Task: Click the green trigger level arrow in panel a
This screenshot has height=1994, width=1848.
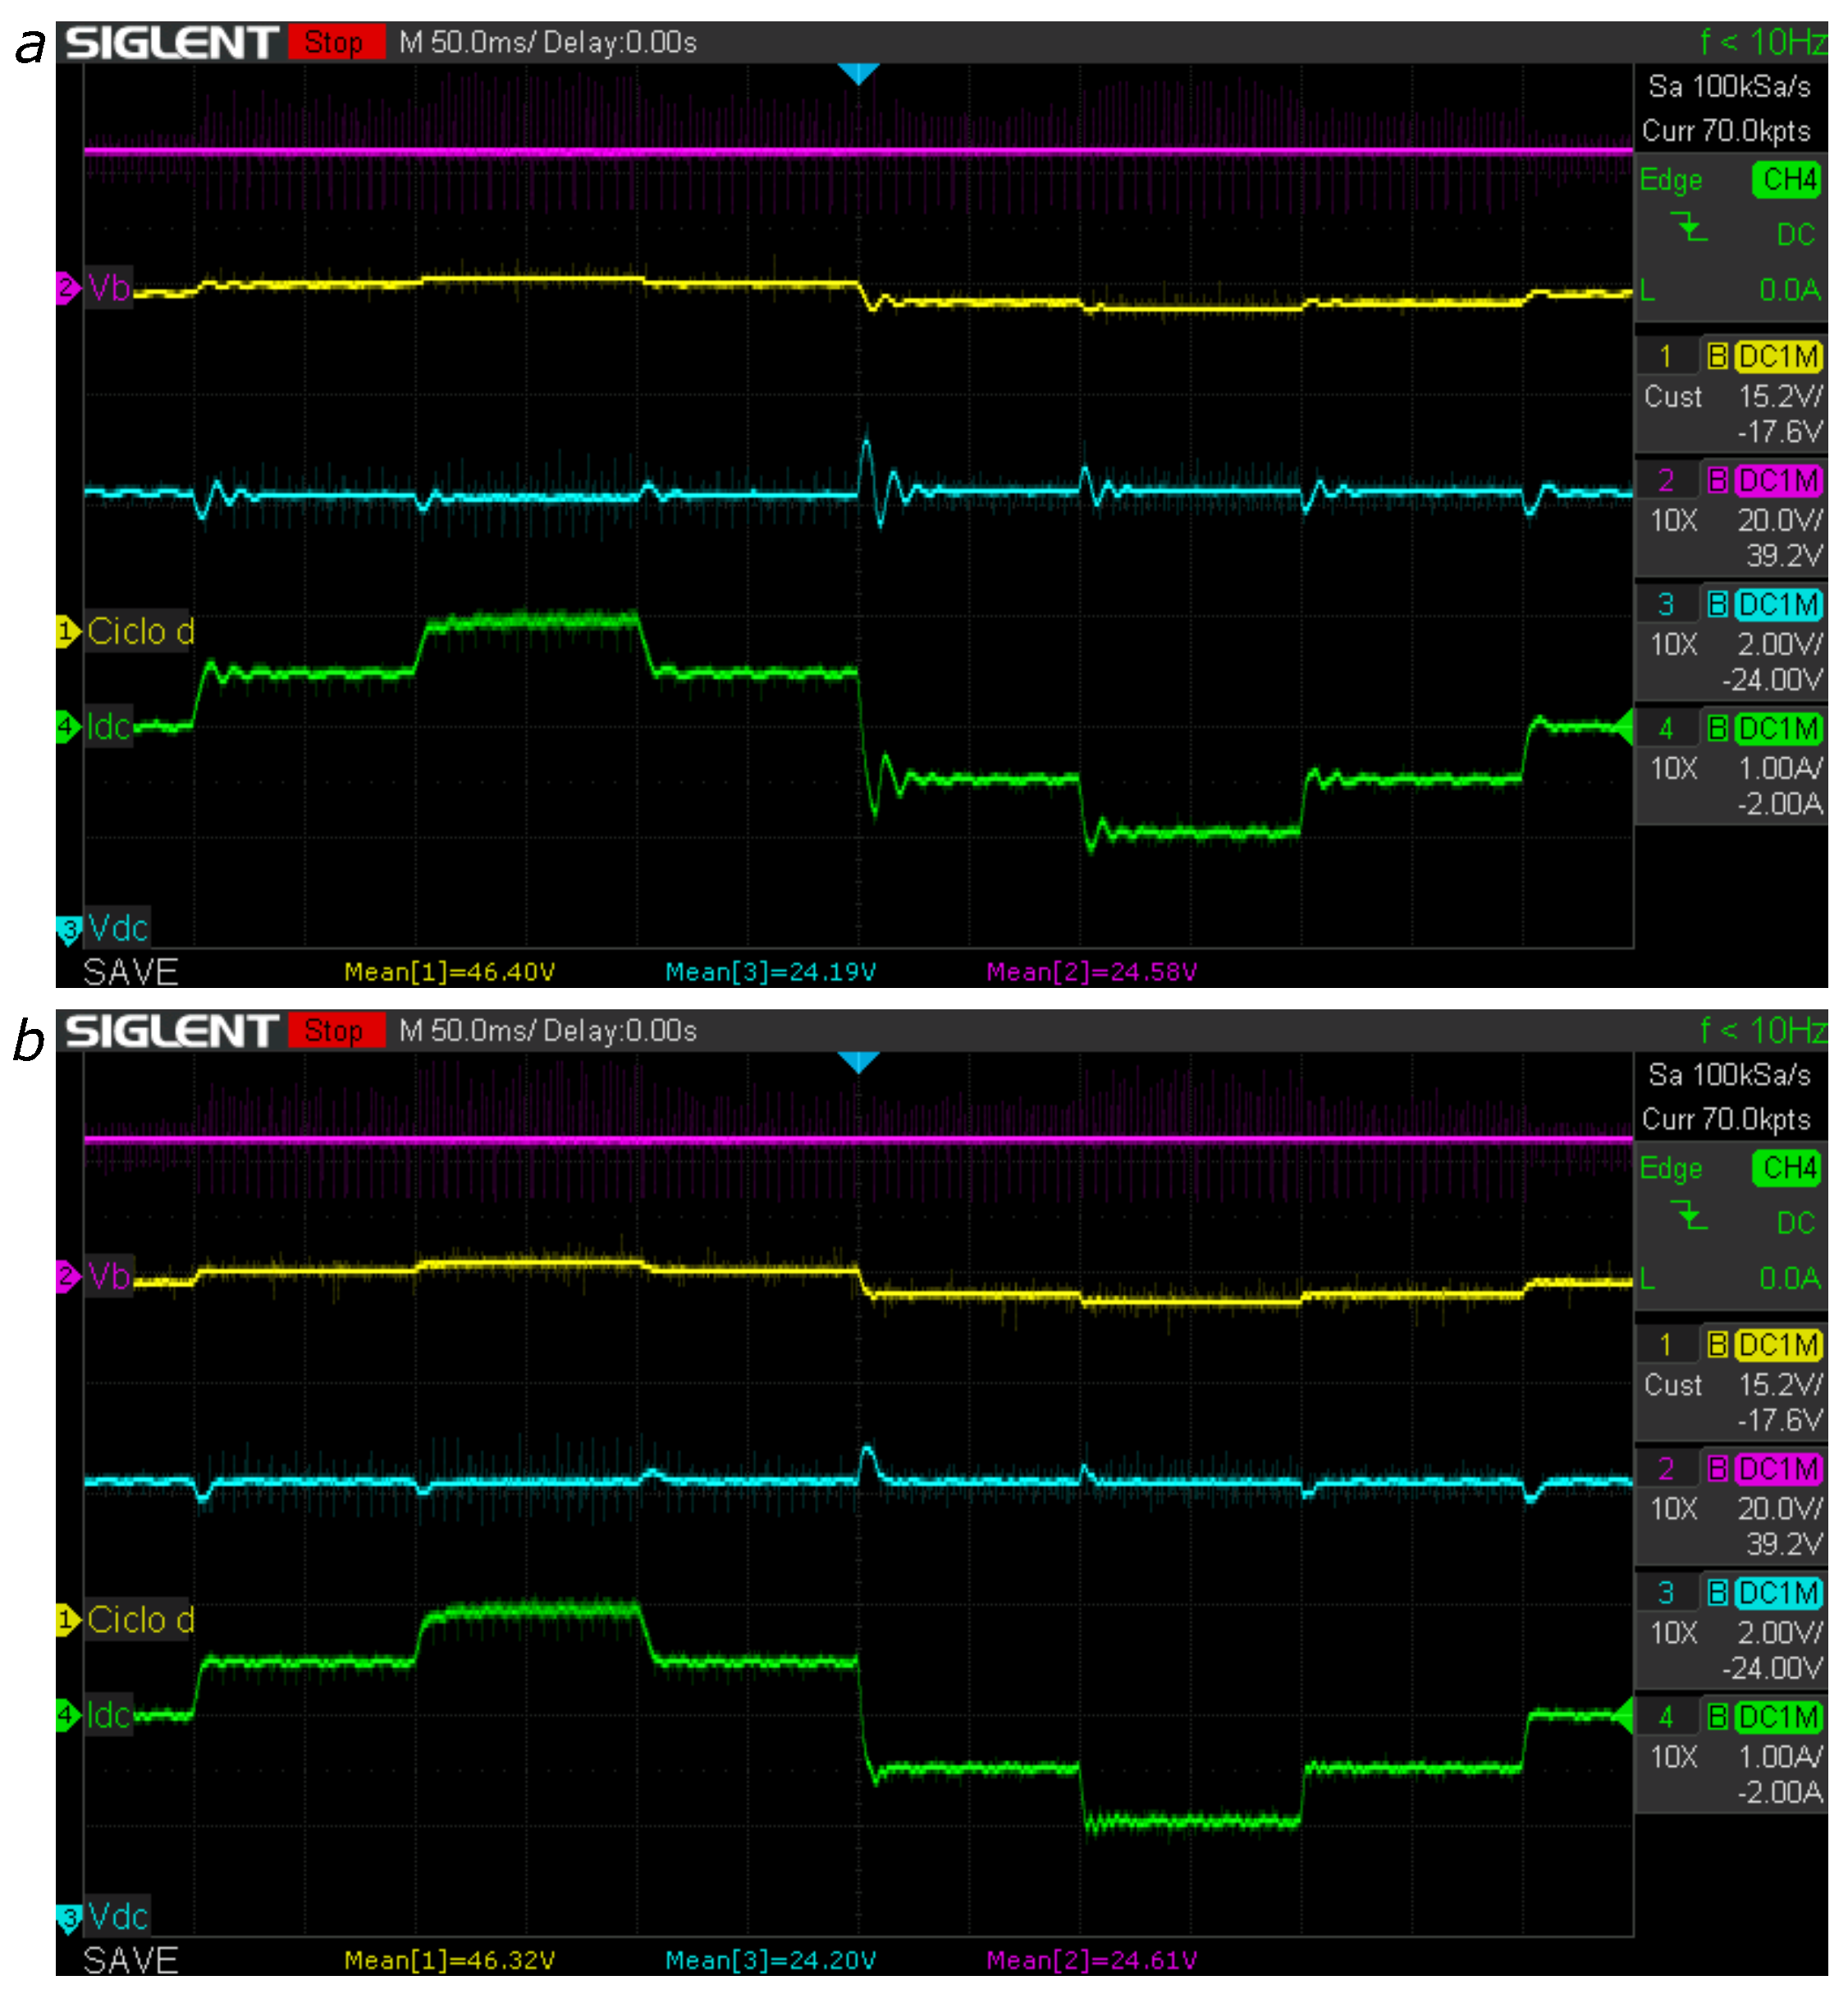Action: coord(1624,727)
